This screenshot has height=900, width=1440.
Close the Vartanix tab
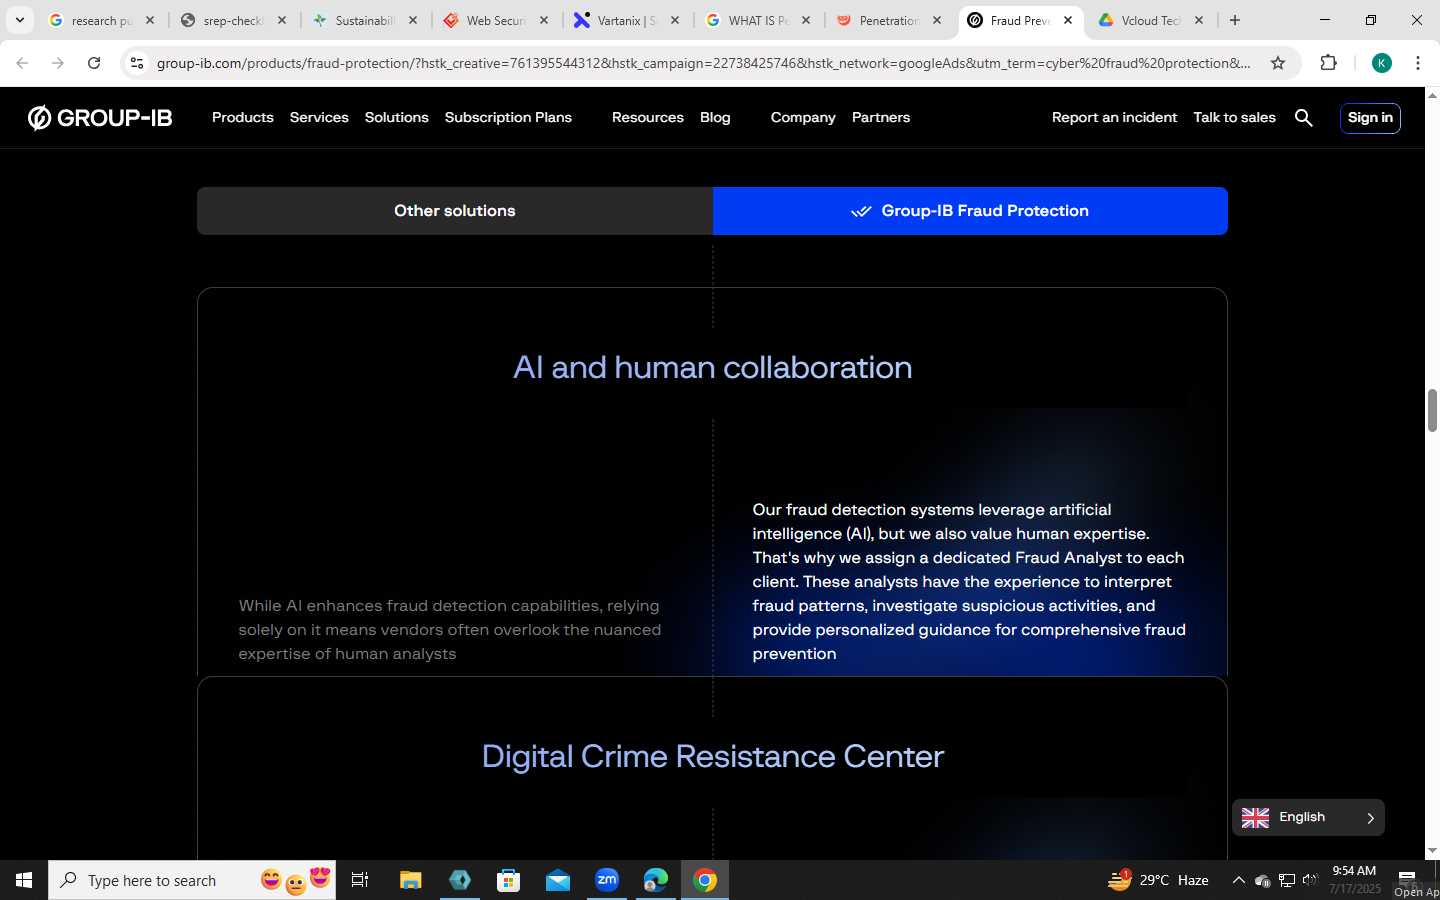(x=675, y=20)
